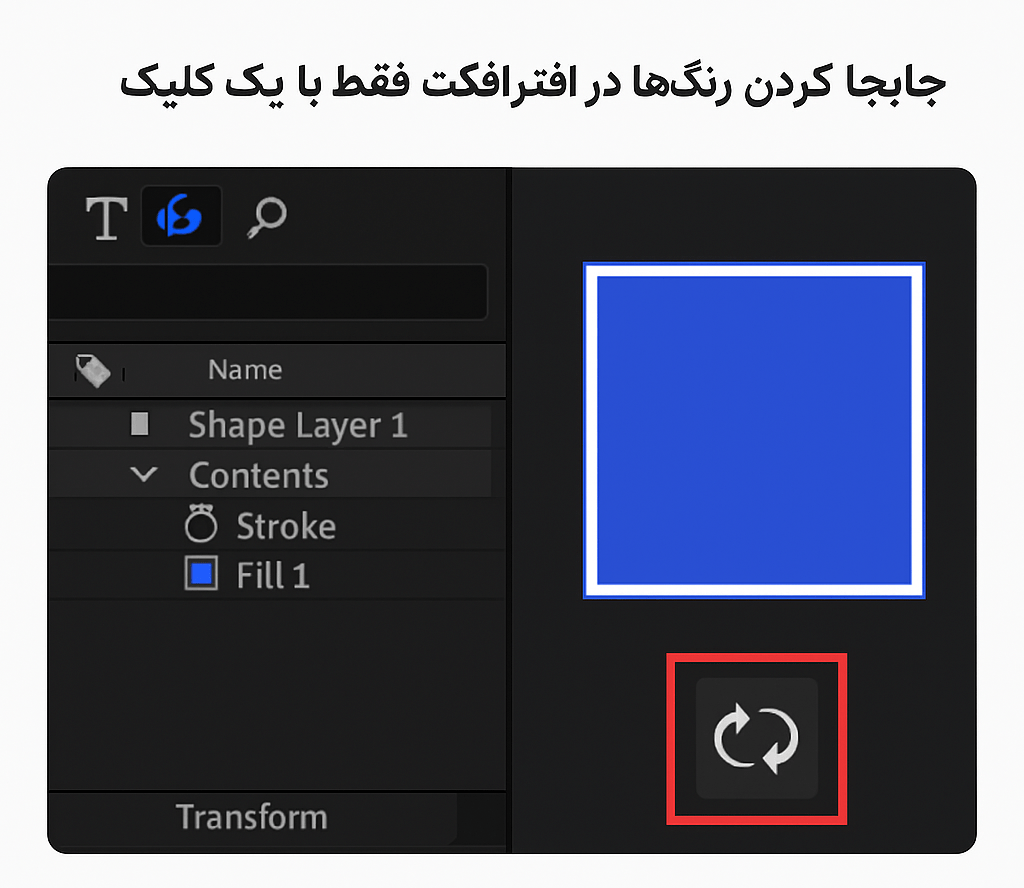The height and width of the screenshot is (888, 1024).
Task: Click the stopwatch icon beside Stroke
Action: coord(201,525)
